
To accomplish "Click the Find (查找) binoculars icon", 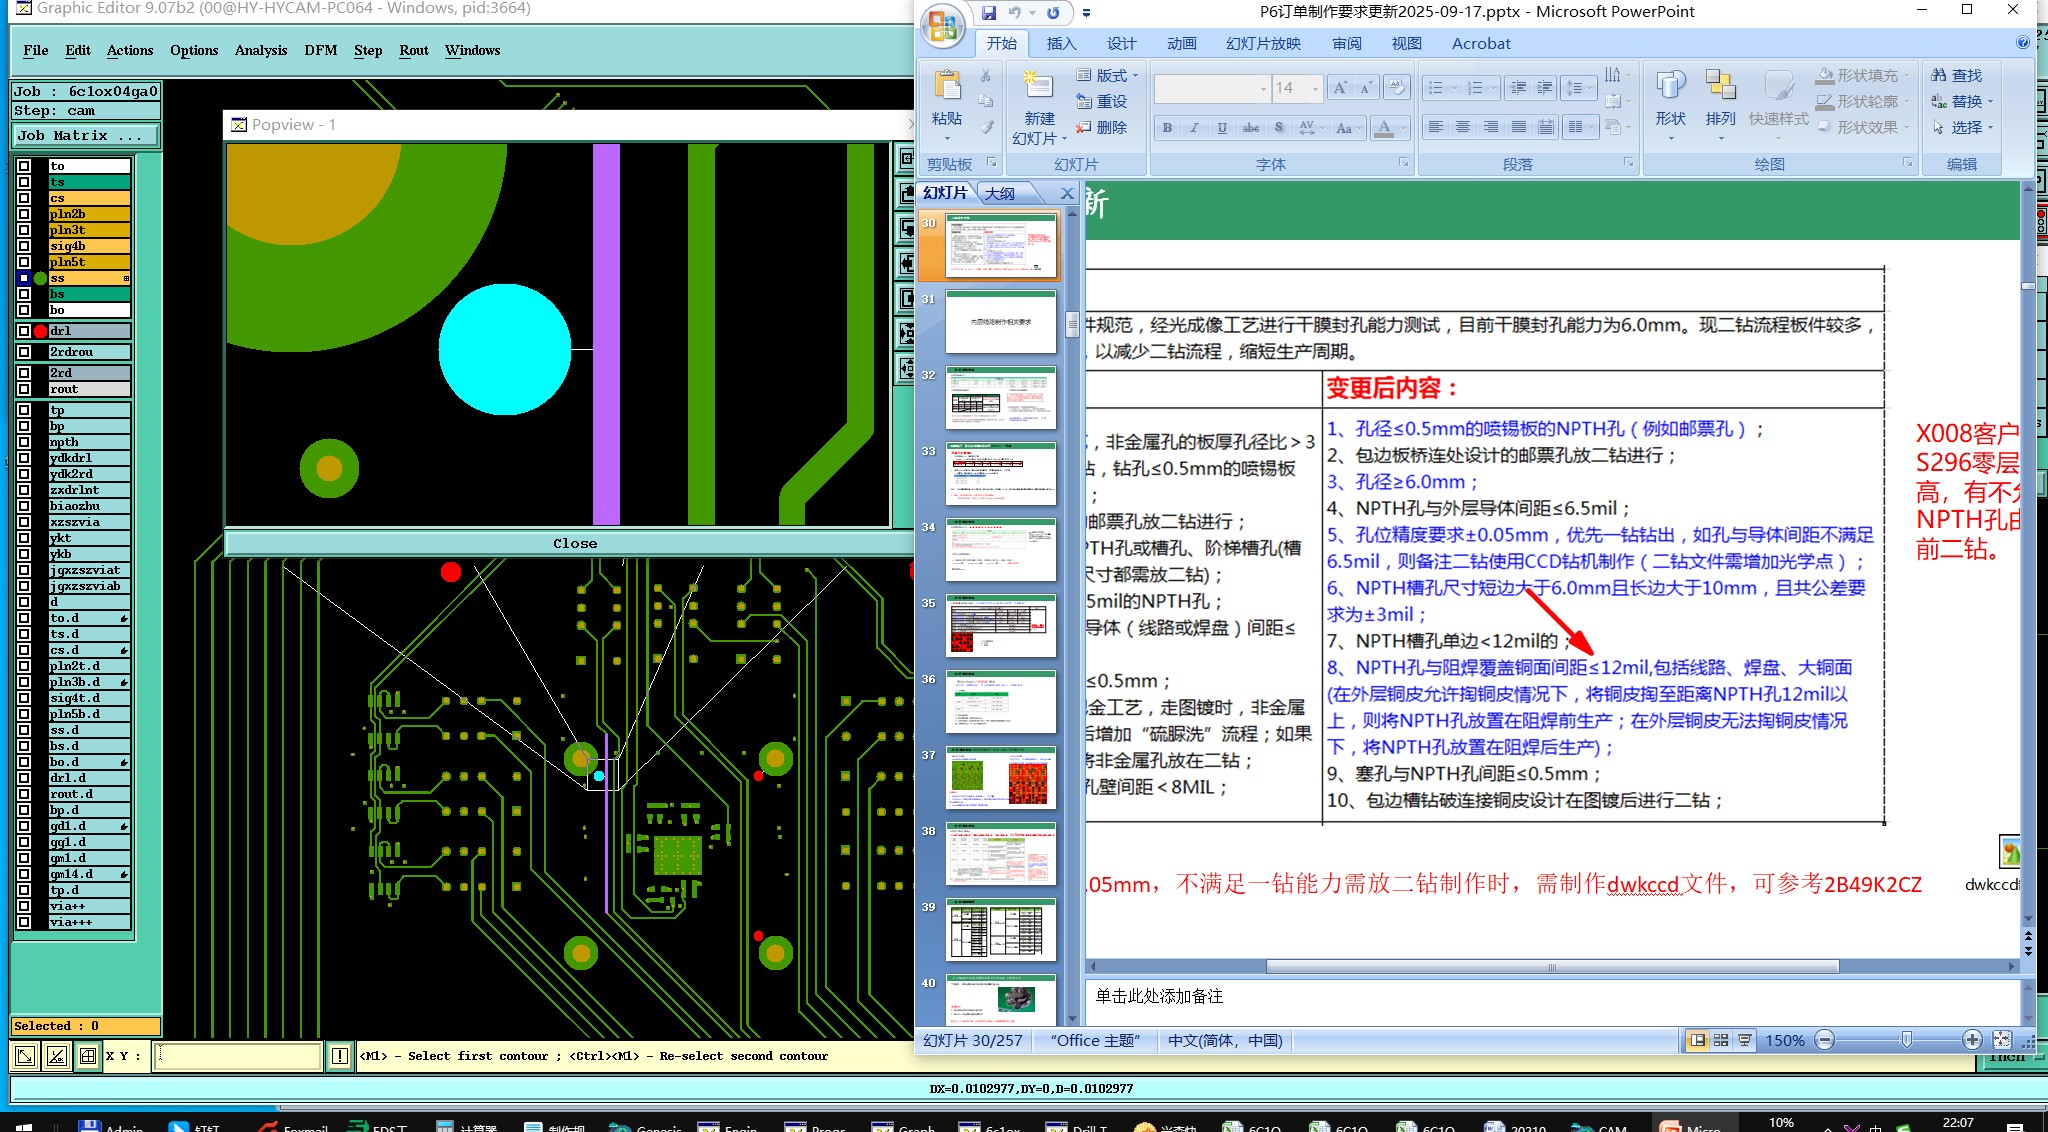I will (x=1939, y=75).
